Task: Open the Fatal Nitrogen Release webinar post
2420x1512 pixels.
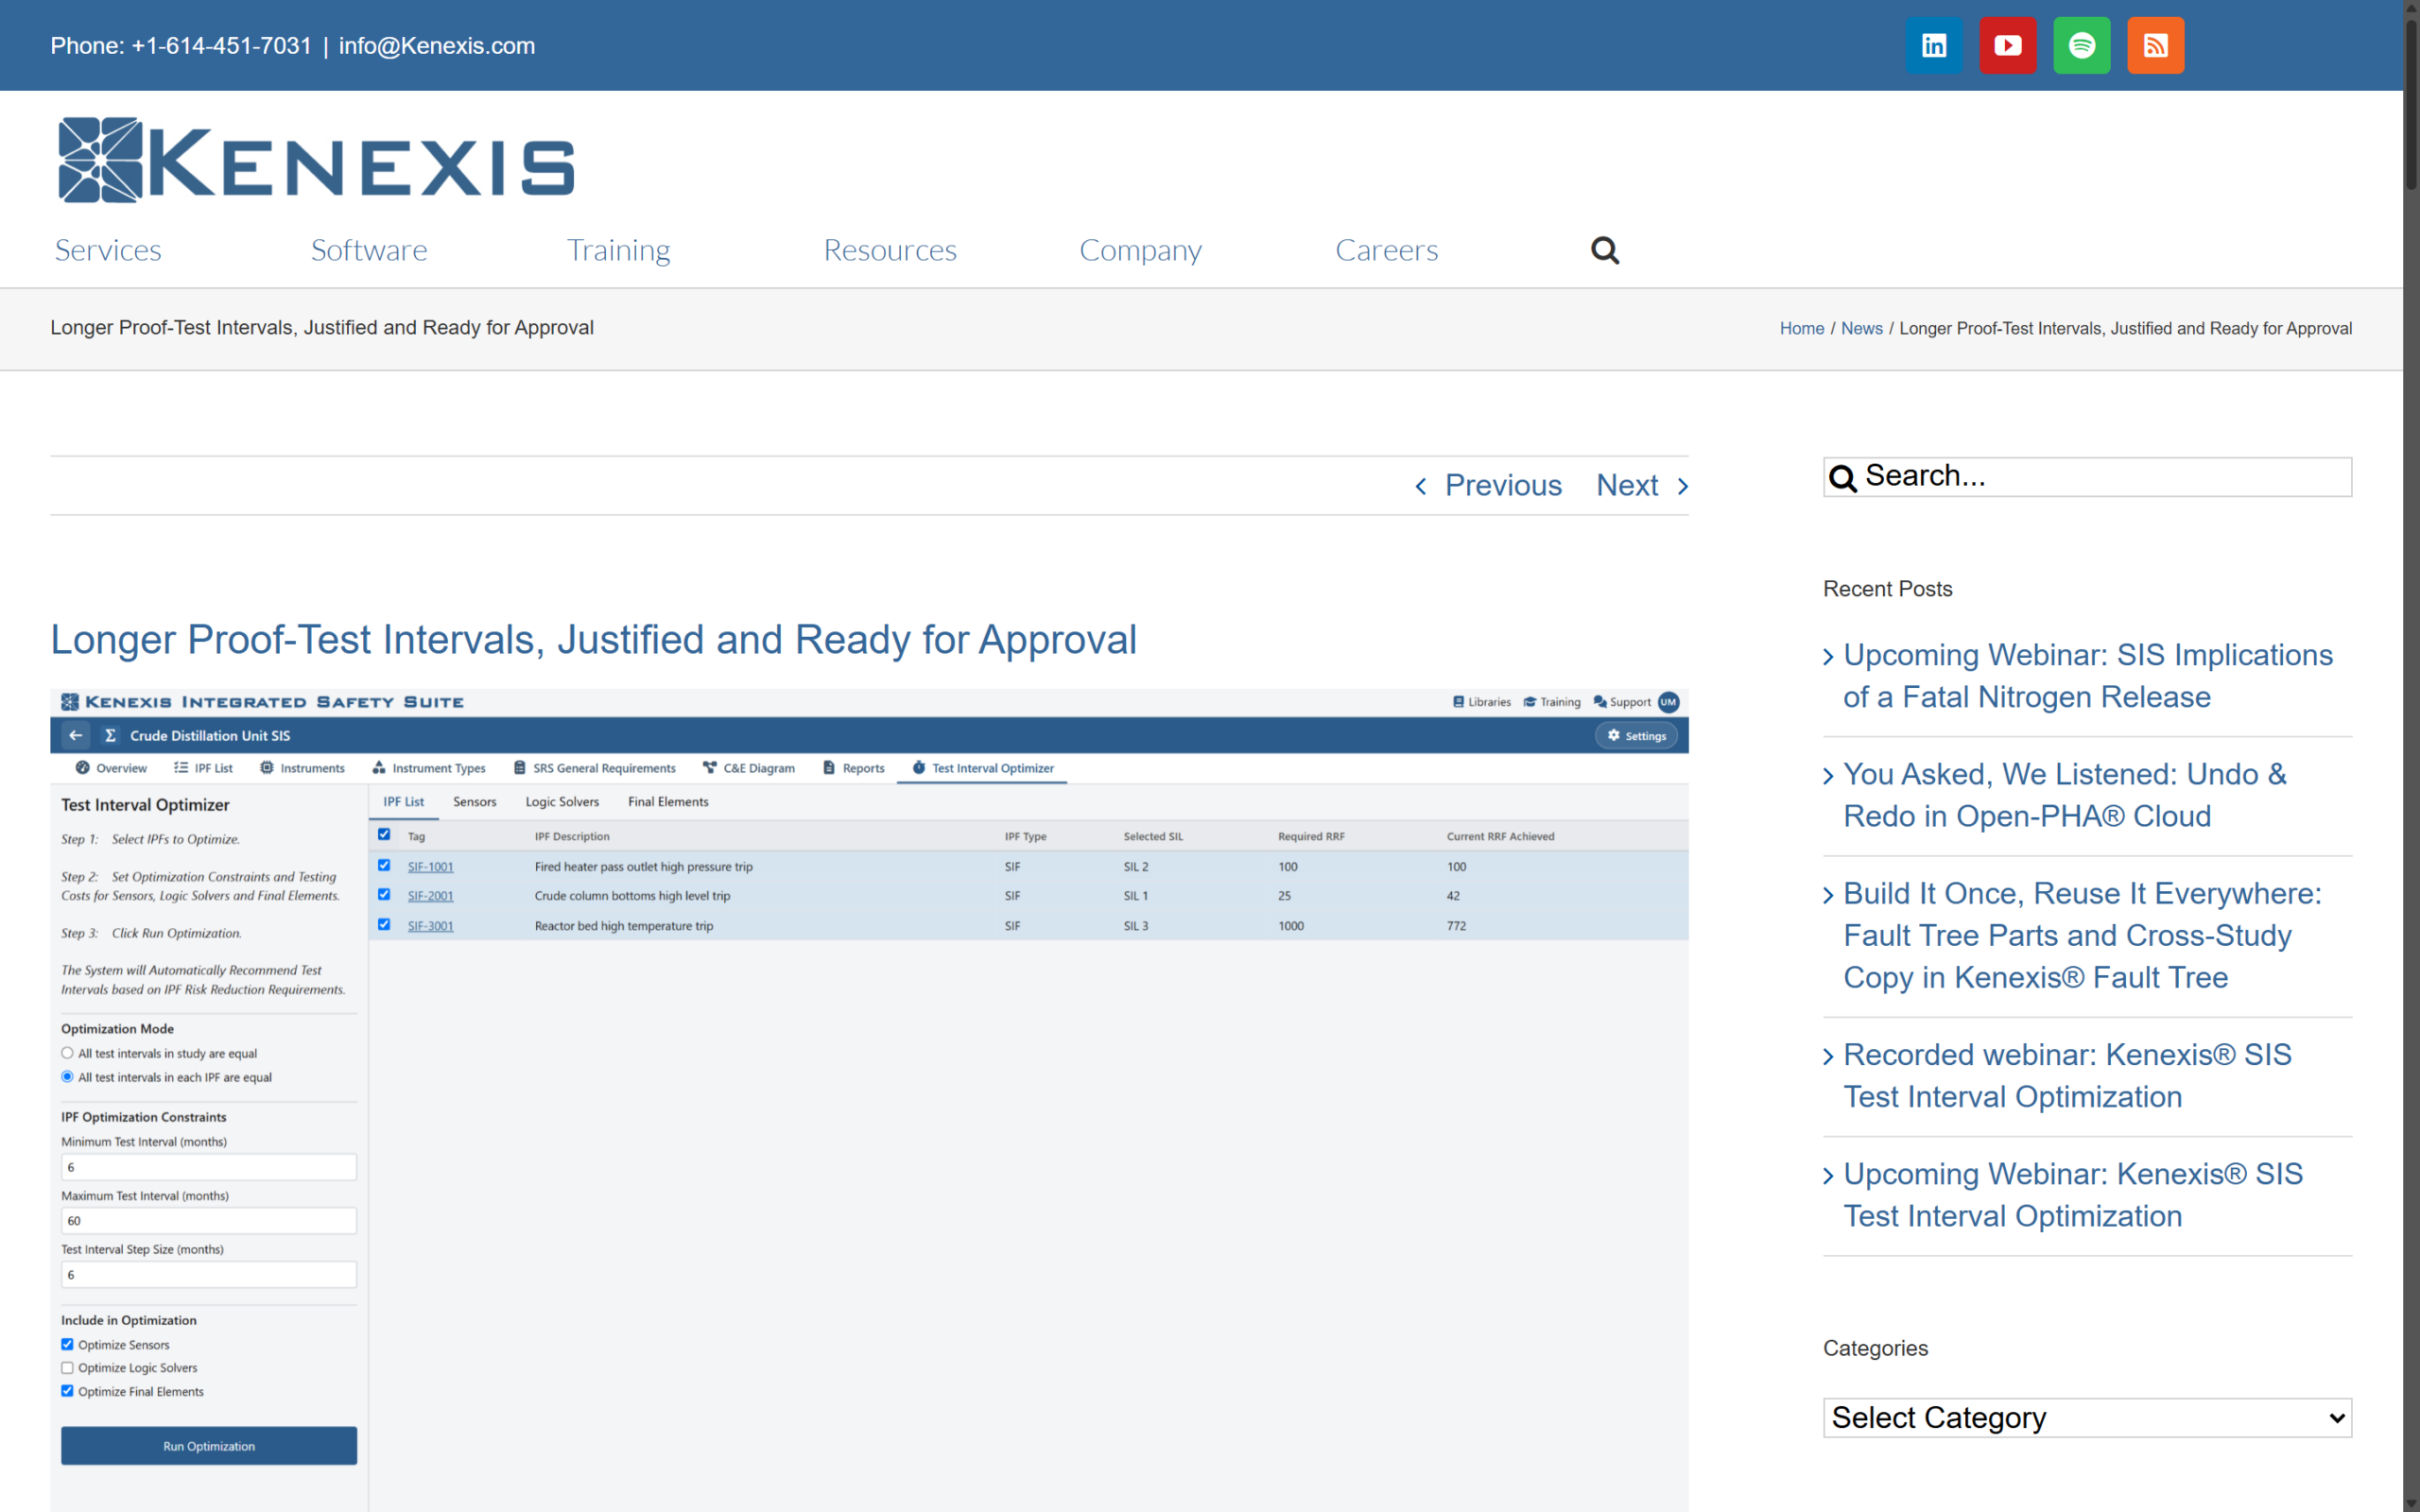Action: (2087, 676)
